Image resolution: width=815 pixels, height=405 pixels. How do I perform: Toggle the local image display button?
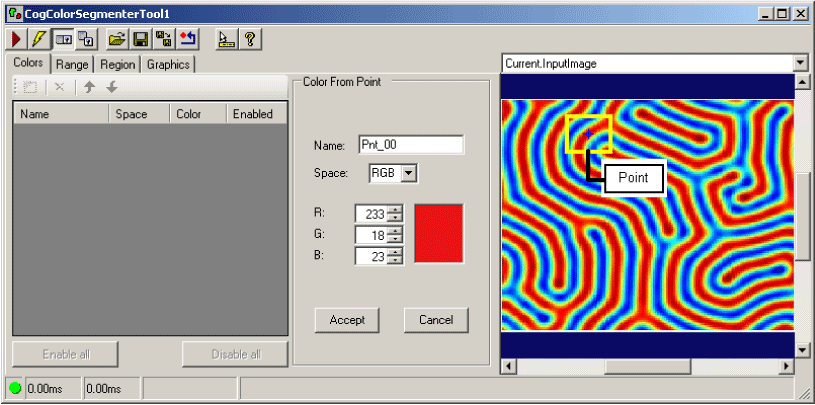63,39
